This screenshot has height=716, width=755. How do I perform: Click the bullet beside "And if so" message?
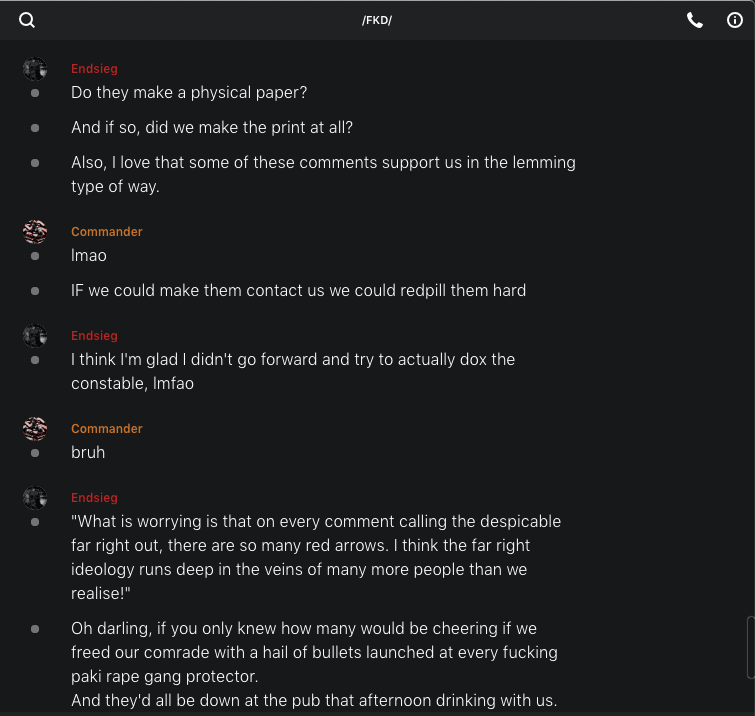[x=35, y=128]
